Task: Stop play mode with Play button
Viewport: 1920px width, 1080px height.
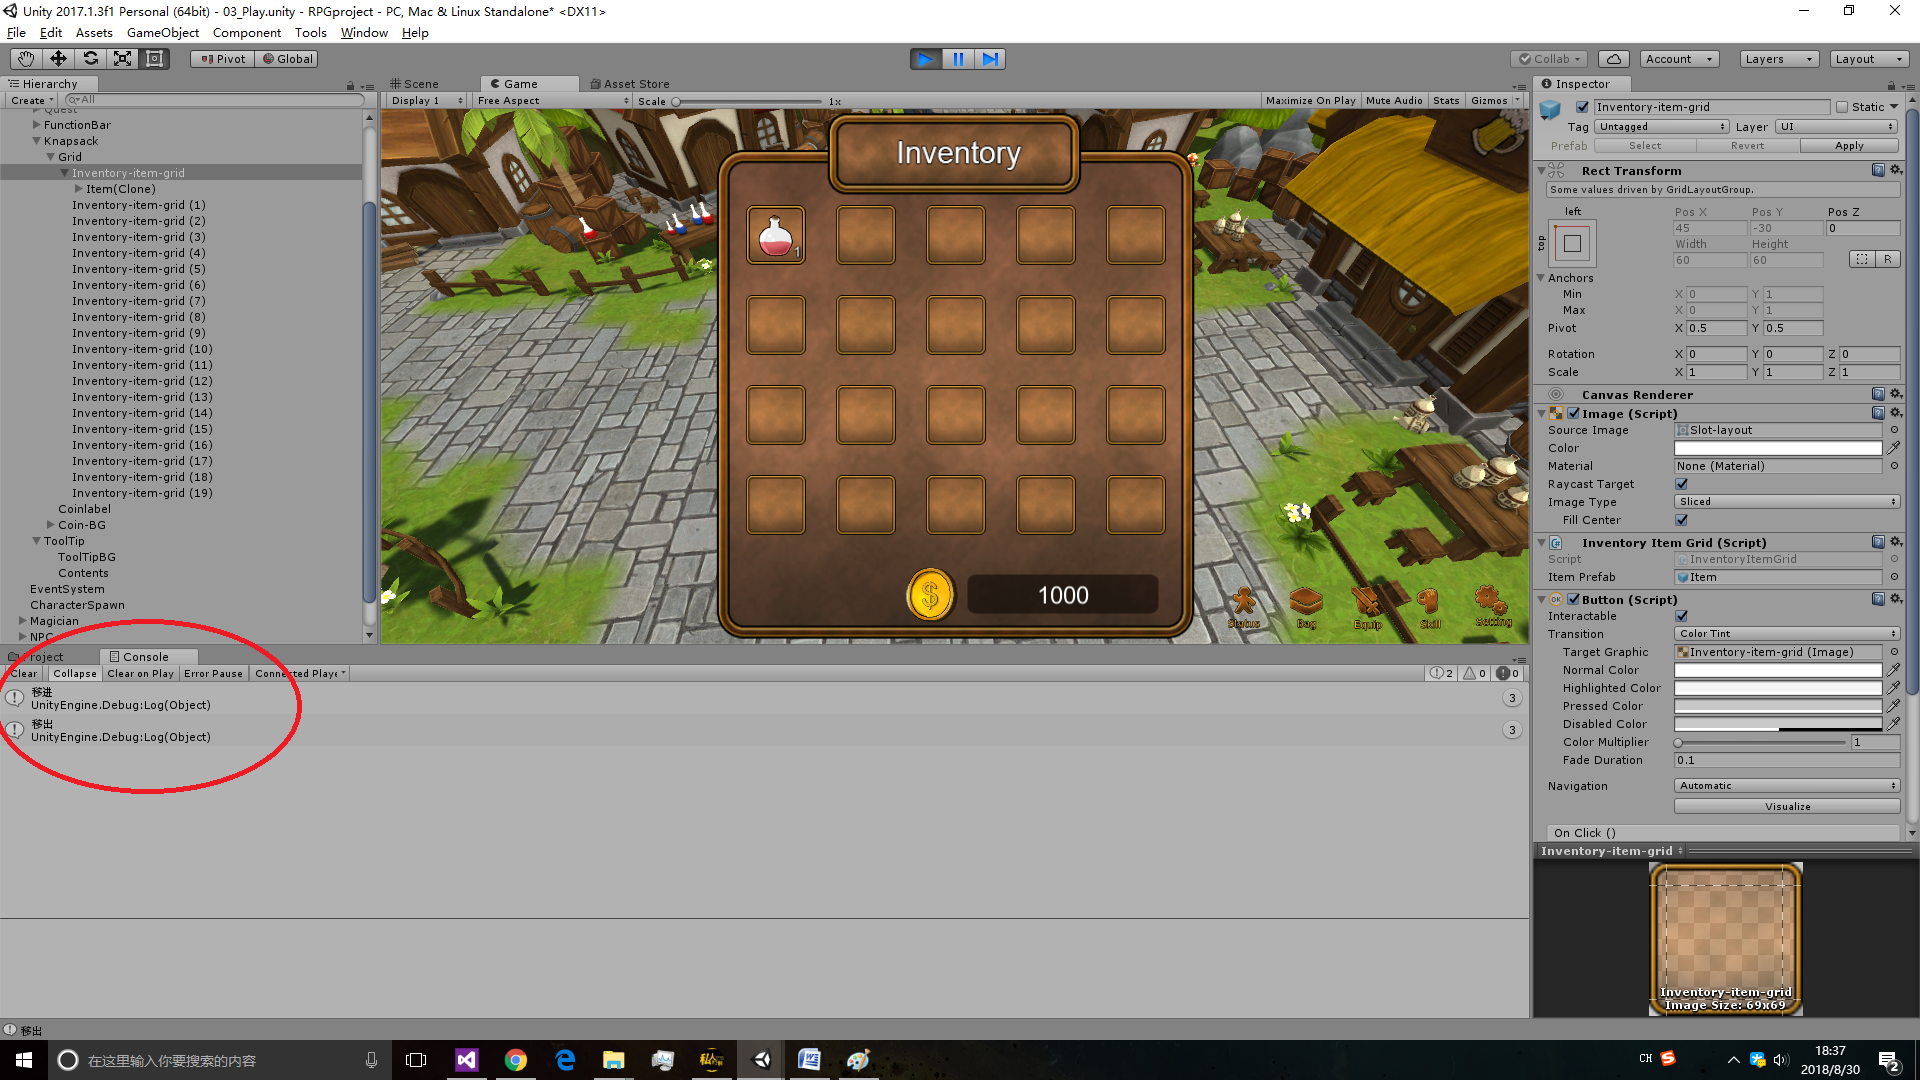Action: point(926,59)
